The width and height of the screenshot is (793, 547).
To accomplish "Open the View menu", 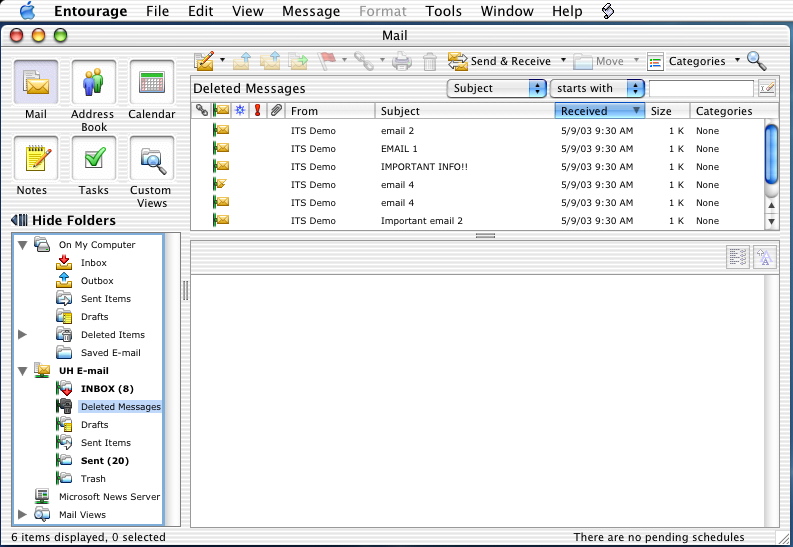I will coord(248,11).
